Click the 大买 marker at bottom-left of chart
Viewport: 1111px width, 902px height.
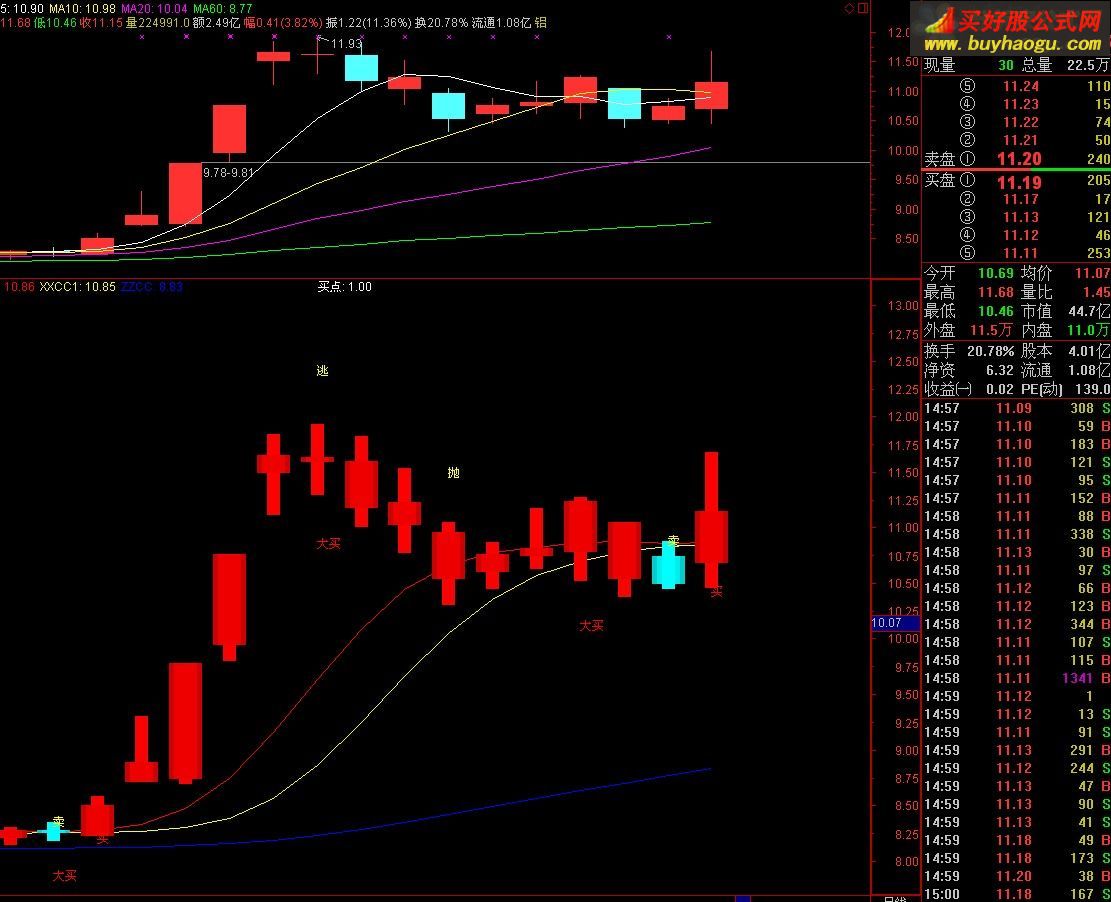point(64,875)
